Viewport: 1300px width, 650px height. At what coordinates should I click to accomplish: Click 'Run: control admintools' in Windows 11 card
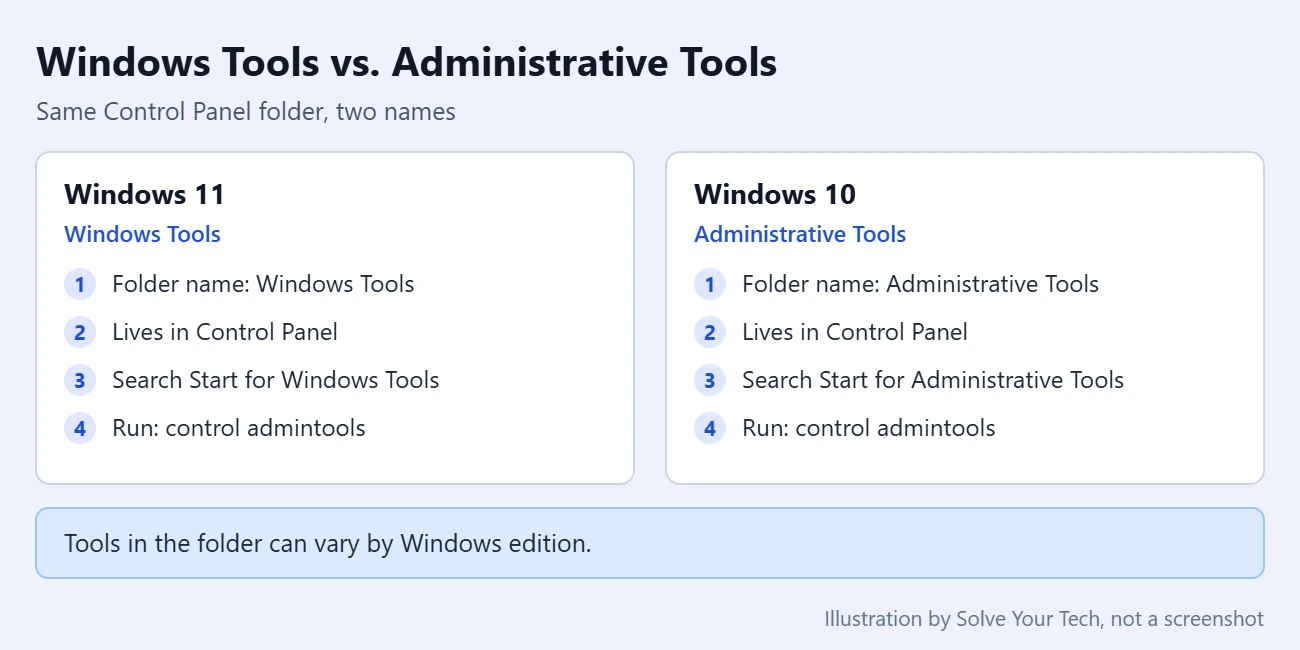point(215,428)
